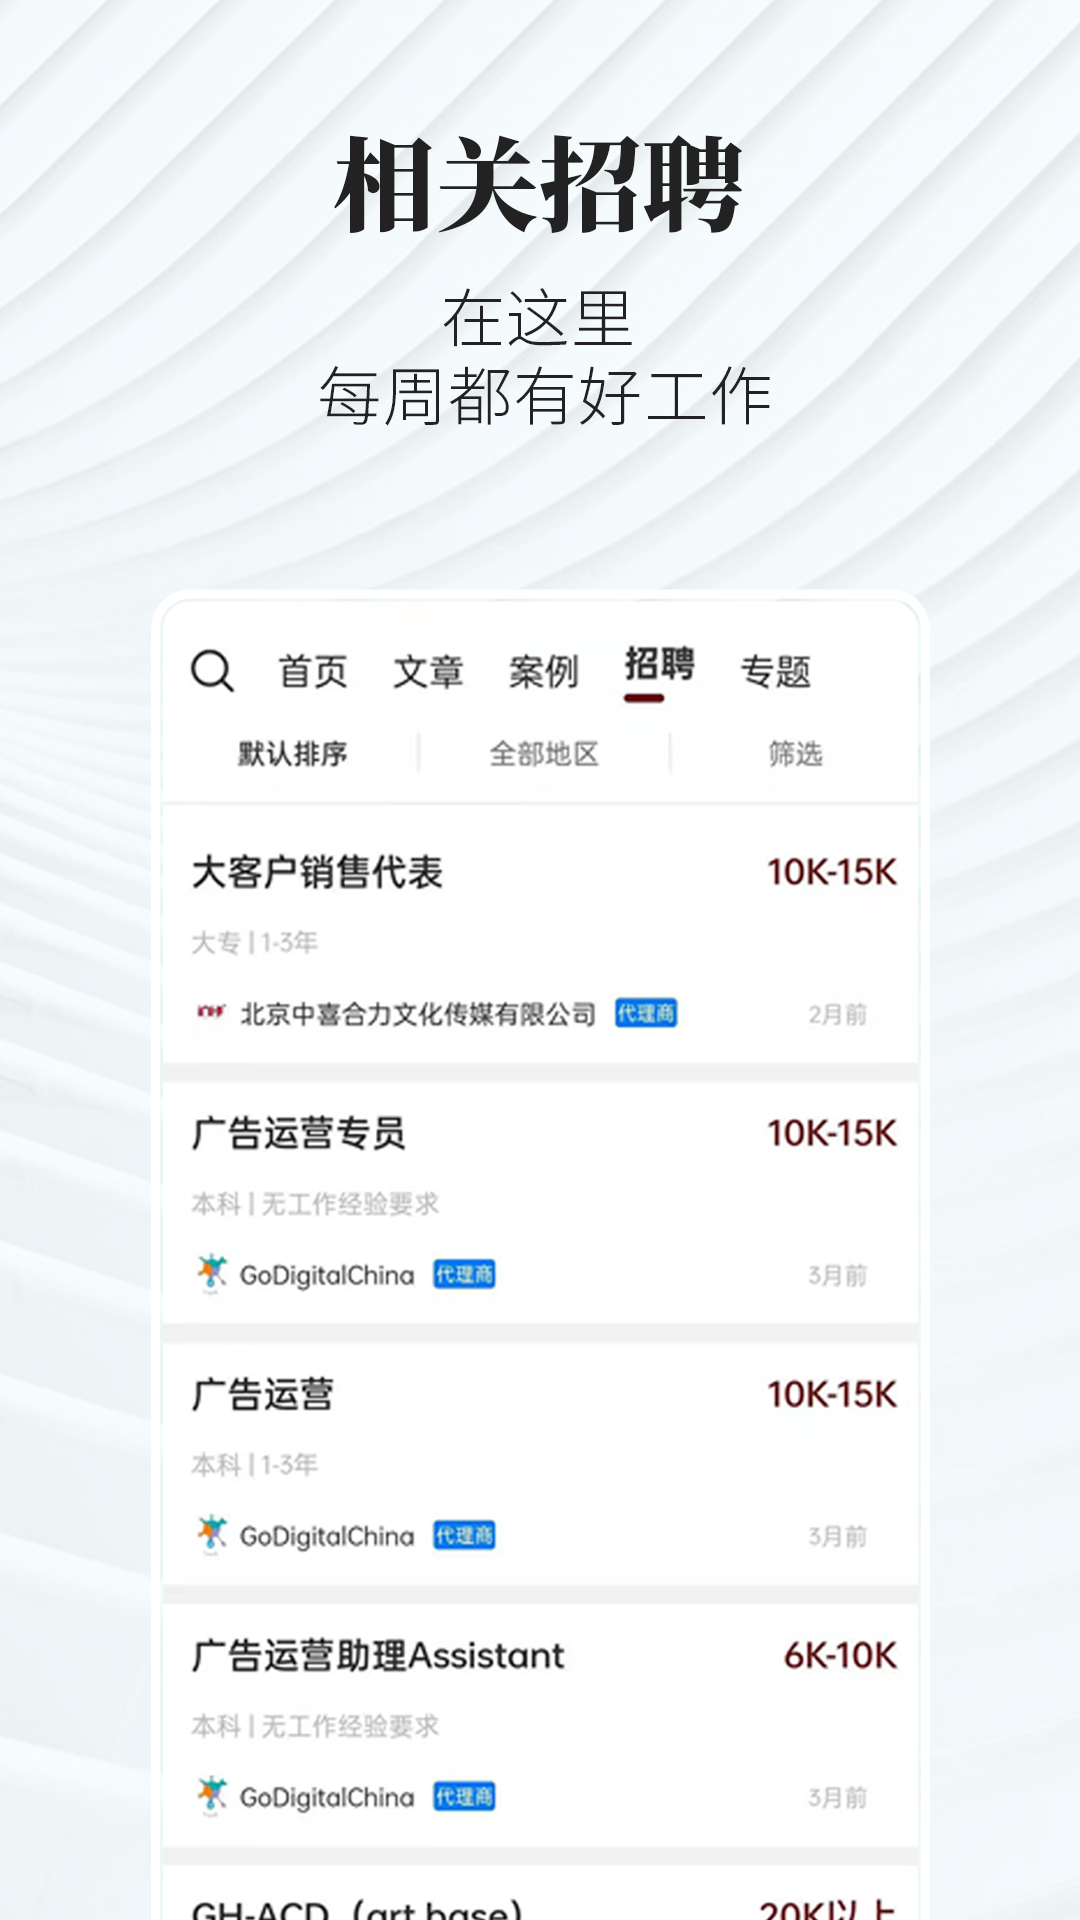The image size is (1080, 1920).
Task: Open the 广告运营助理Assistant job posting
Action: [x=540, y=1725]
